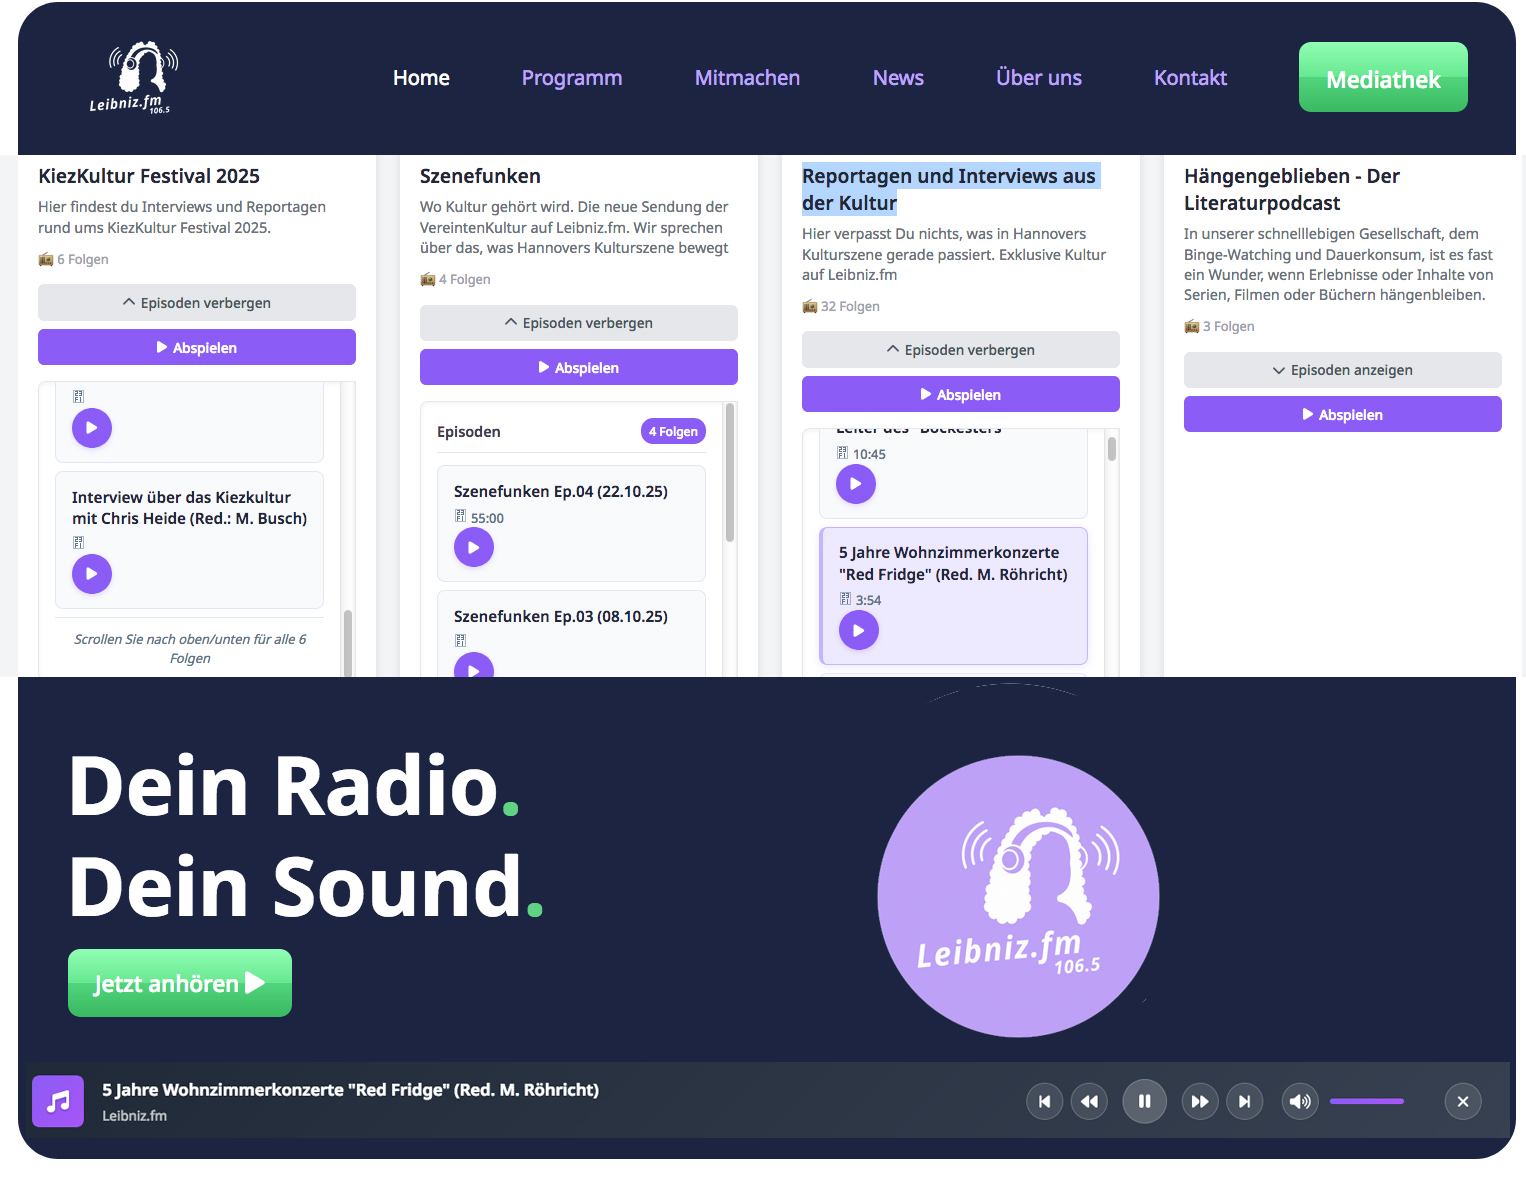Hide the Szenefunken episodes list
This screenshot has width=1526, height=1186.
578,323
